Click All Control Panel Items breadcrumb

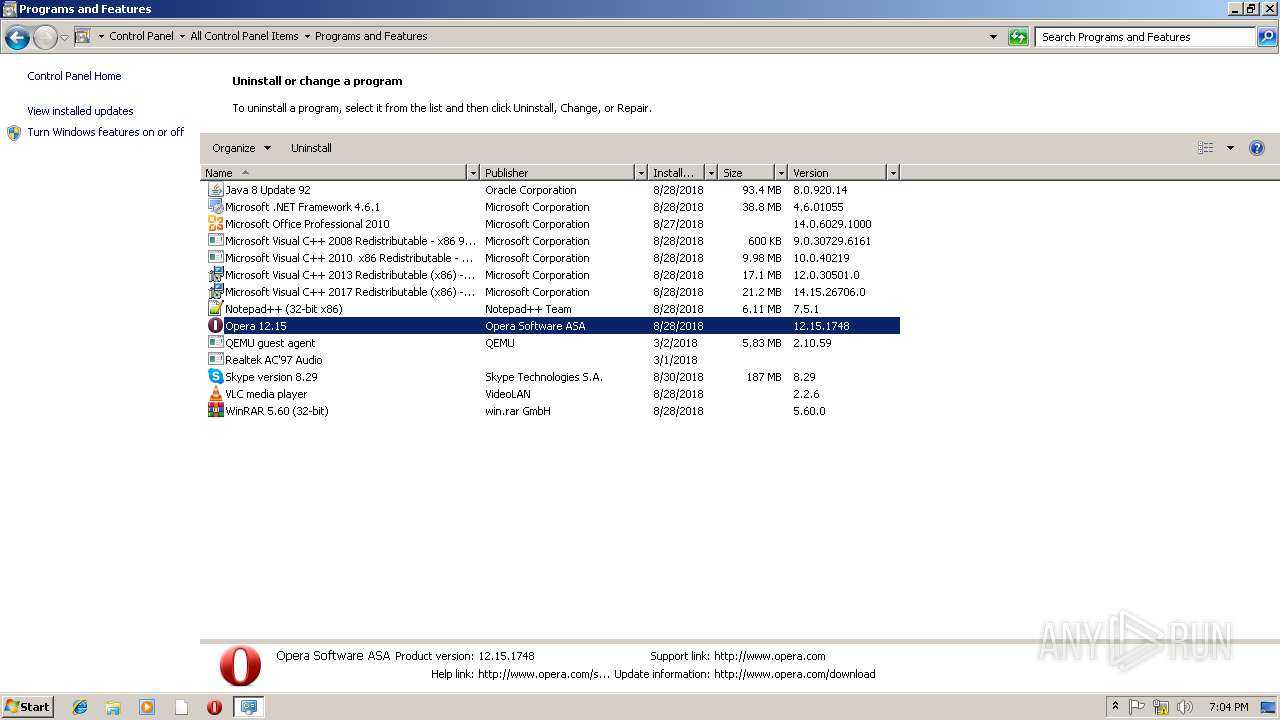coord(244,36)
